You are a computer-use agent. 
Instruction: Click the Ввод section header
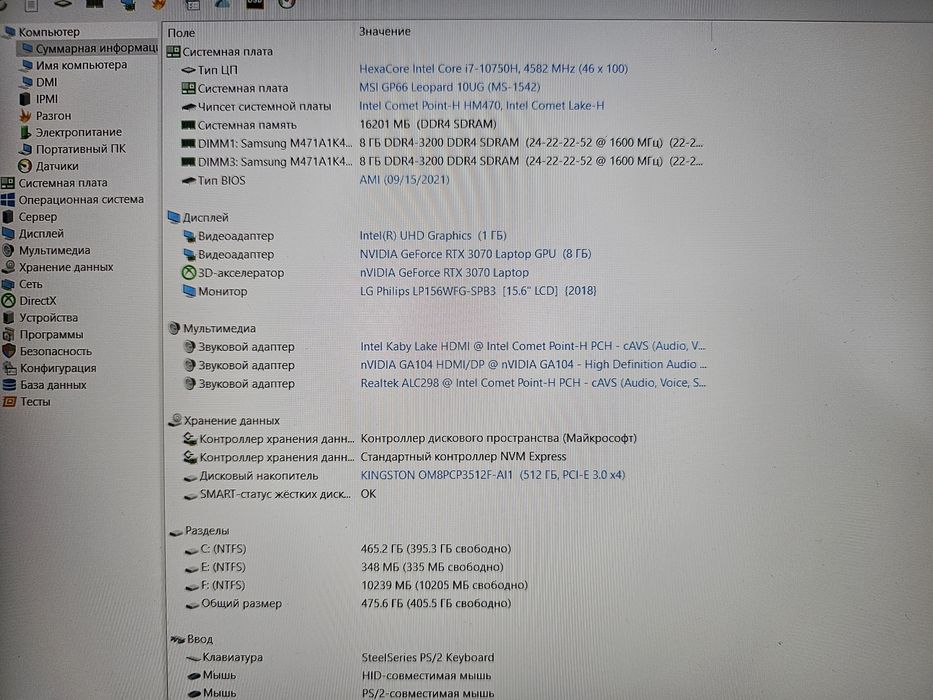(x=192, y=639)
